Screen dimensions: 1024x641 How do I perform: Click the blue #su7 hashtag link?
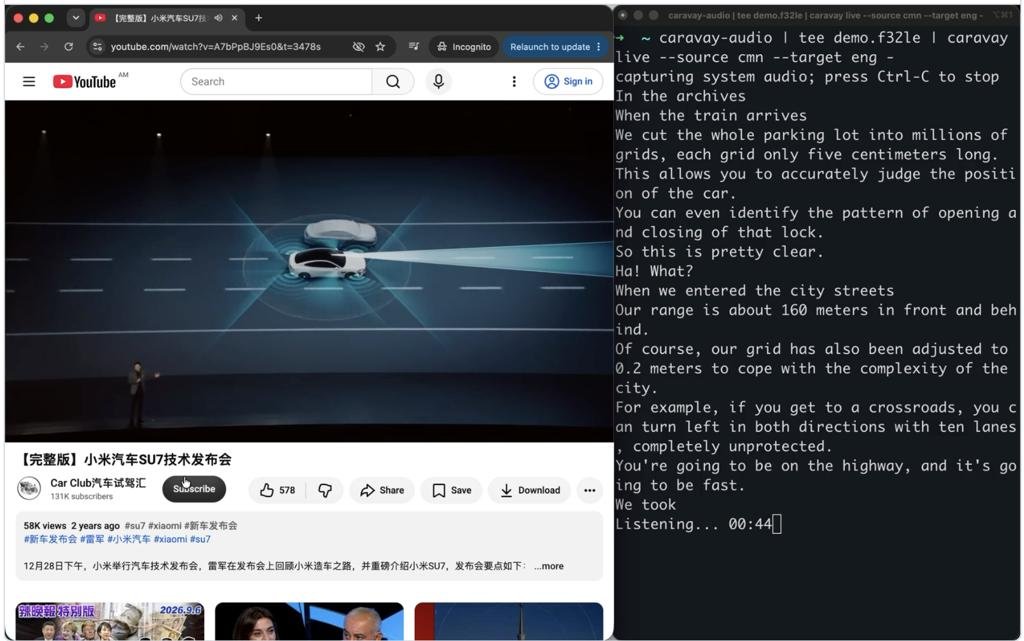[x=200, y=539]
